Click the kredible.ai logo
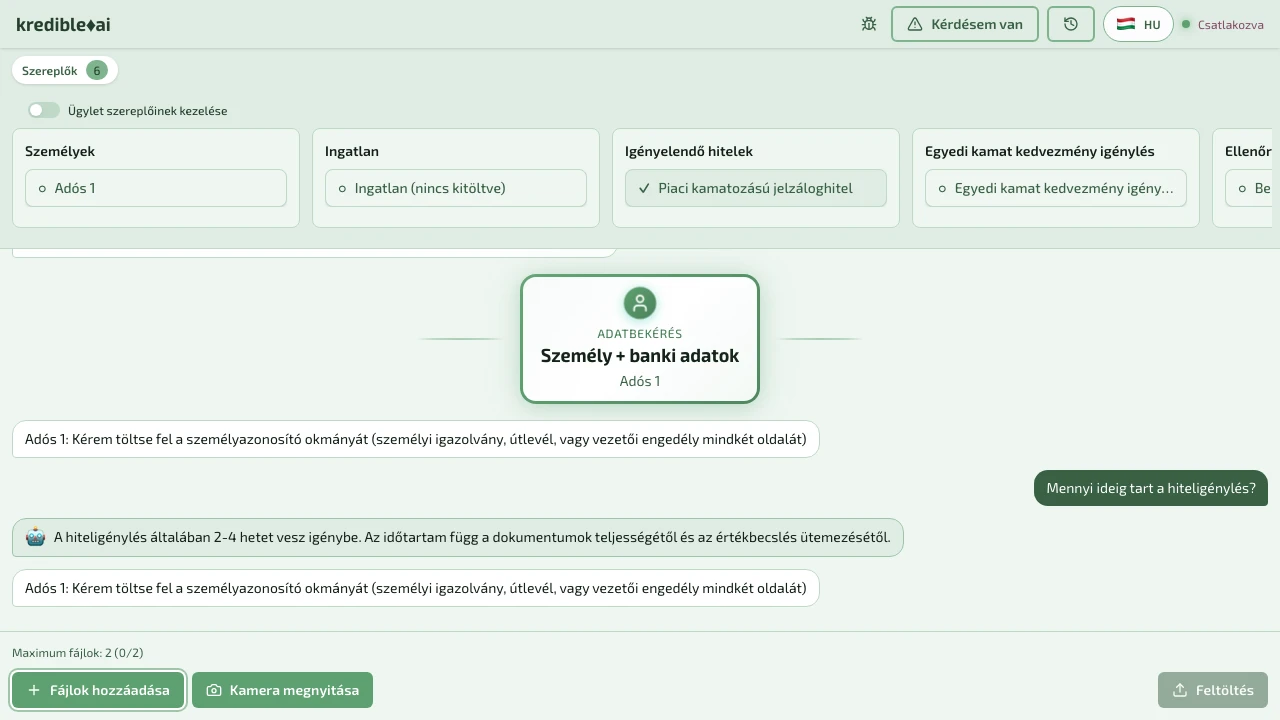Screen dimensions: 1280x720 point(63,24)
